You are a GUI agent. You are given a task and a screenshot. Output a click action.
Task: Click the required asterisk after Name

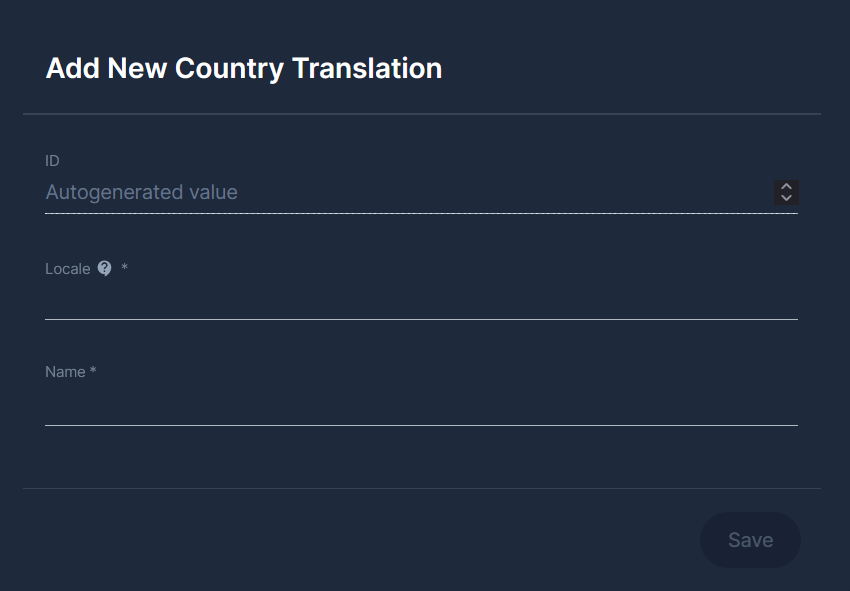93,371
